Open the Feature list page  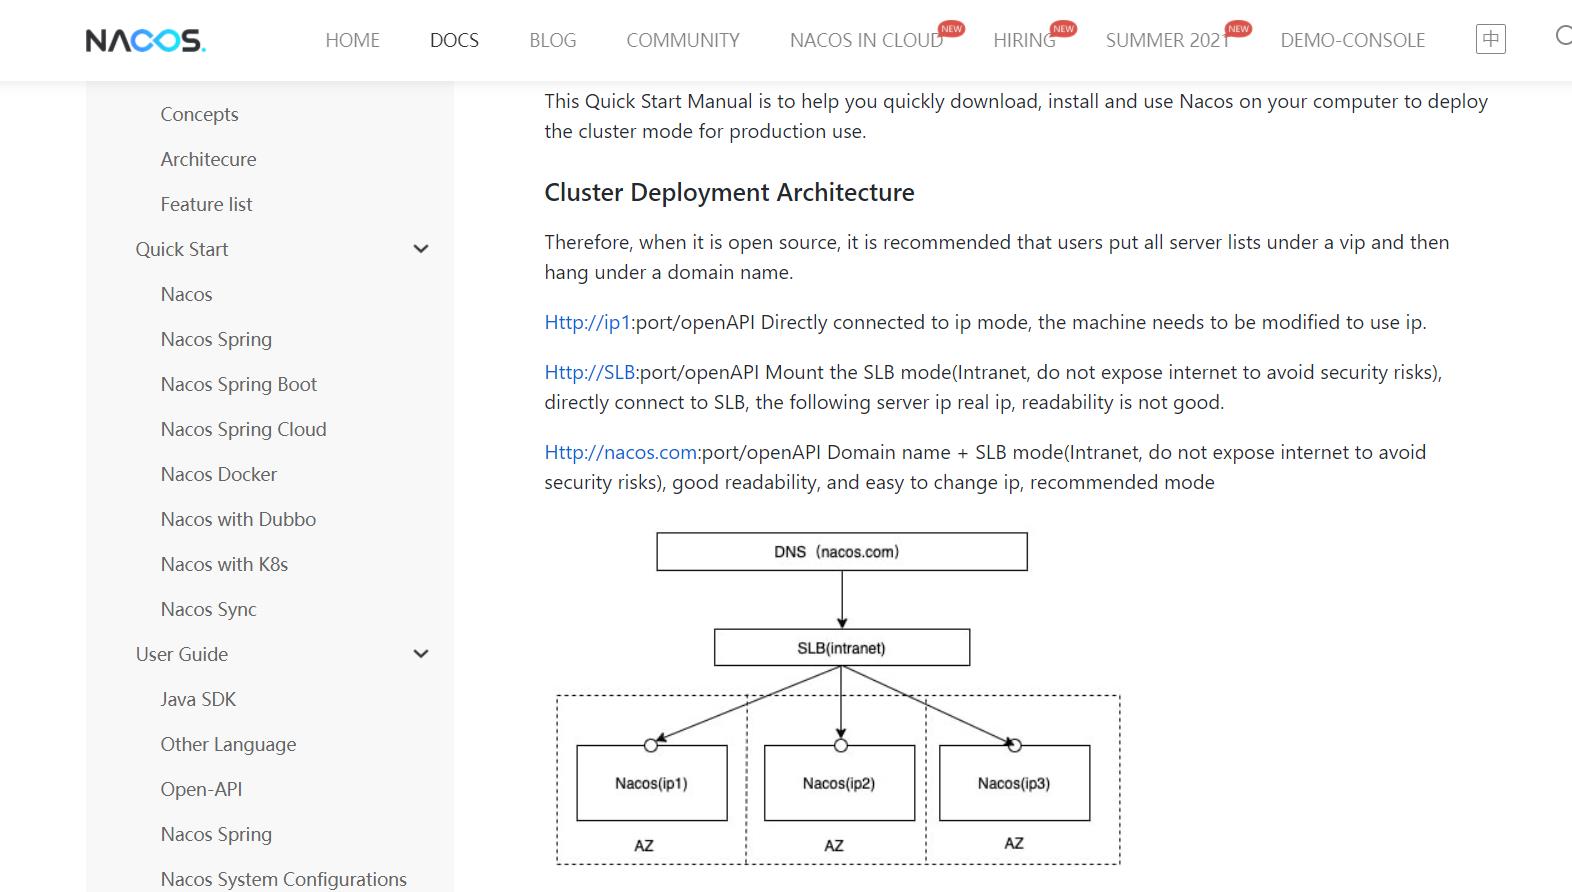(x=206, y=204)
